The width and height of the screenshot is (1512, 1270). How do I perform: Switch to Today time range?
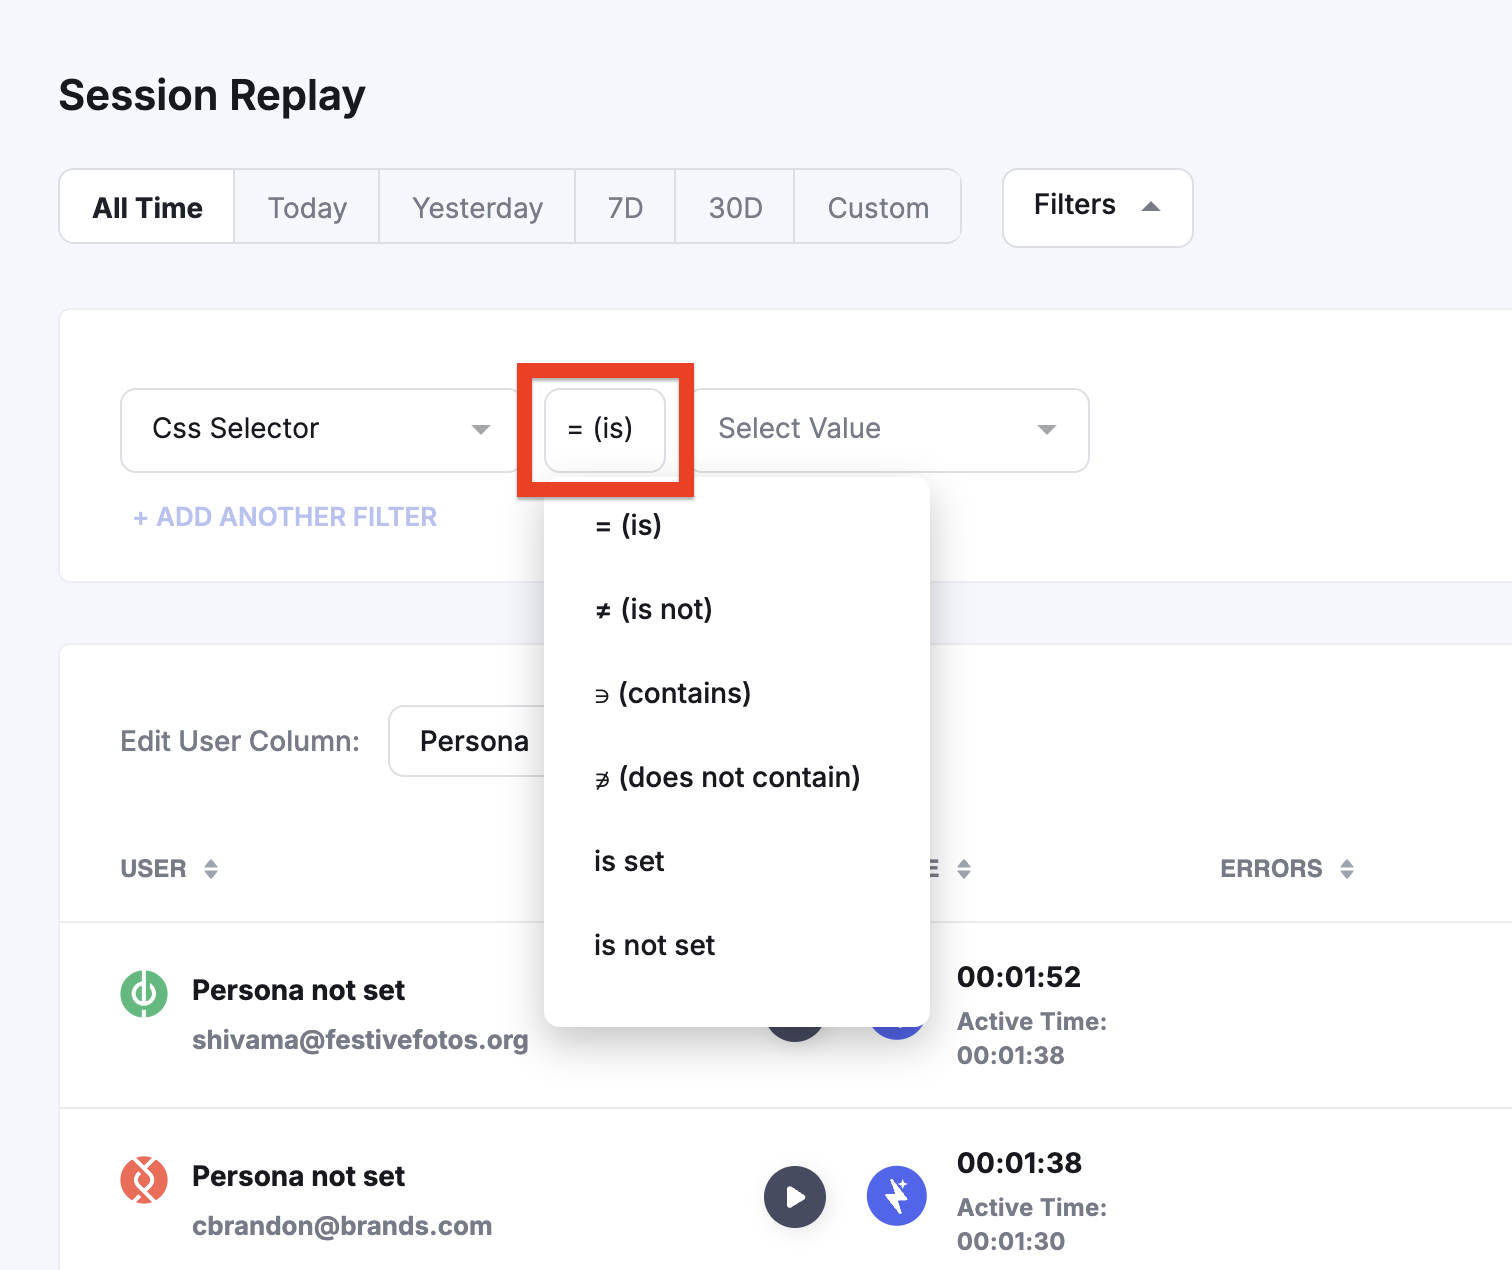(307, 207)
